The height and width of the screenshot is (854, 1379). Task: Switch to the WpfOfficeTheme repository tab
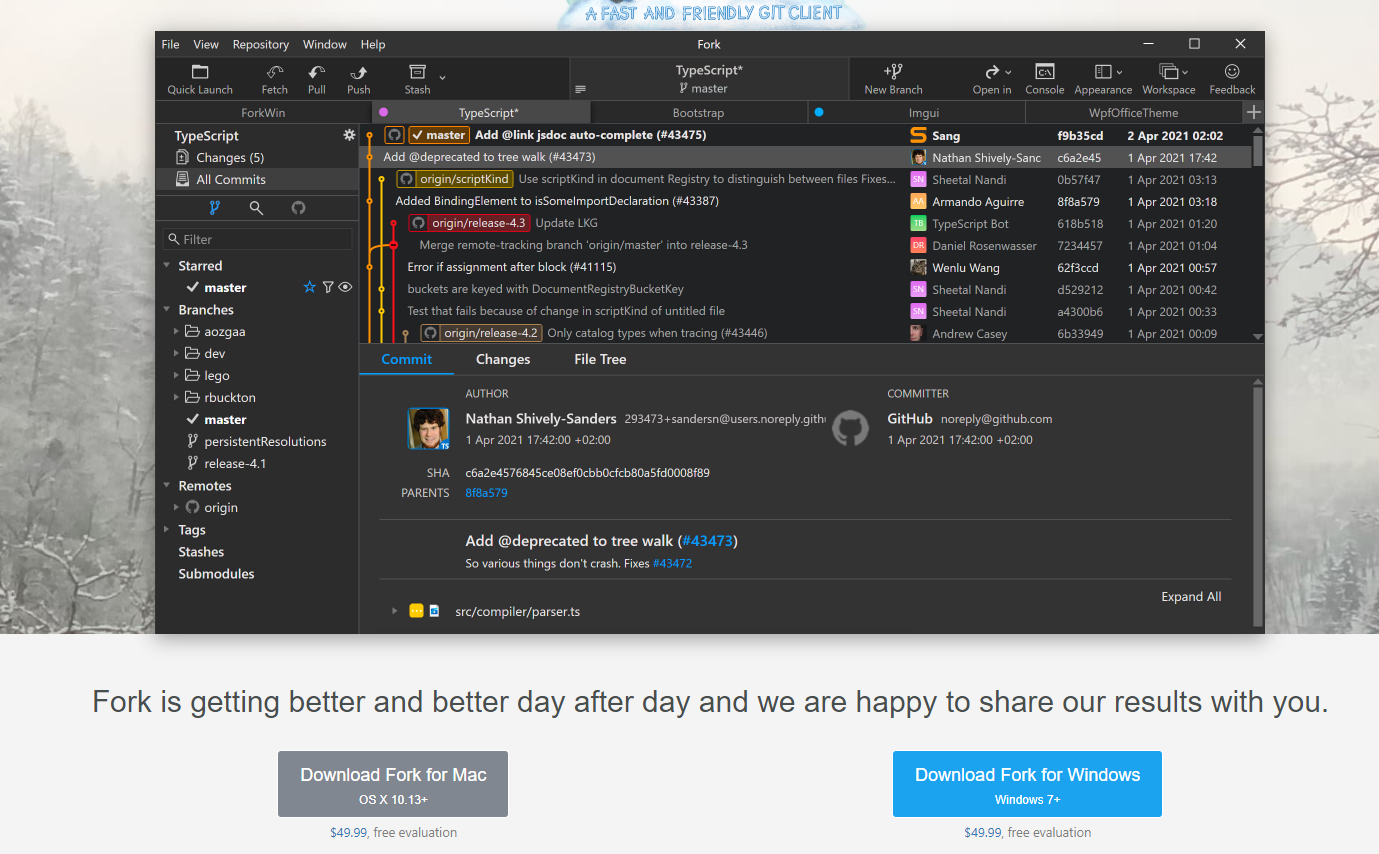[1133, 113]
